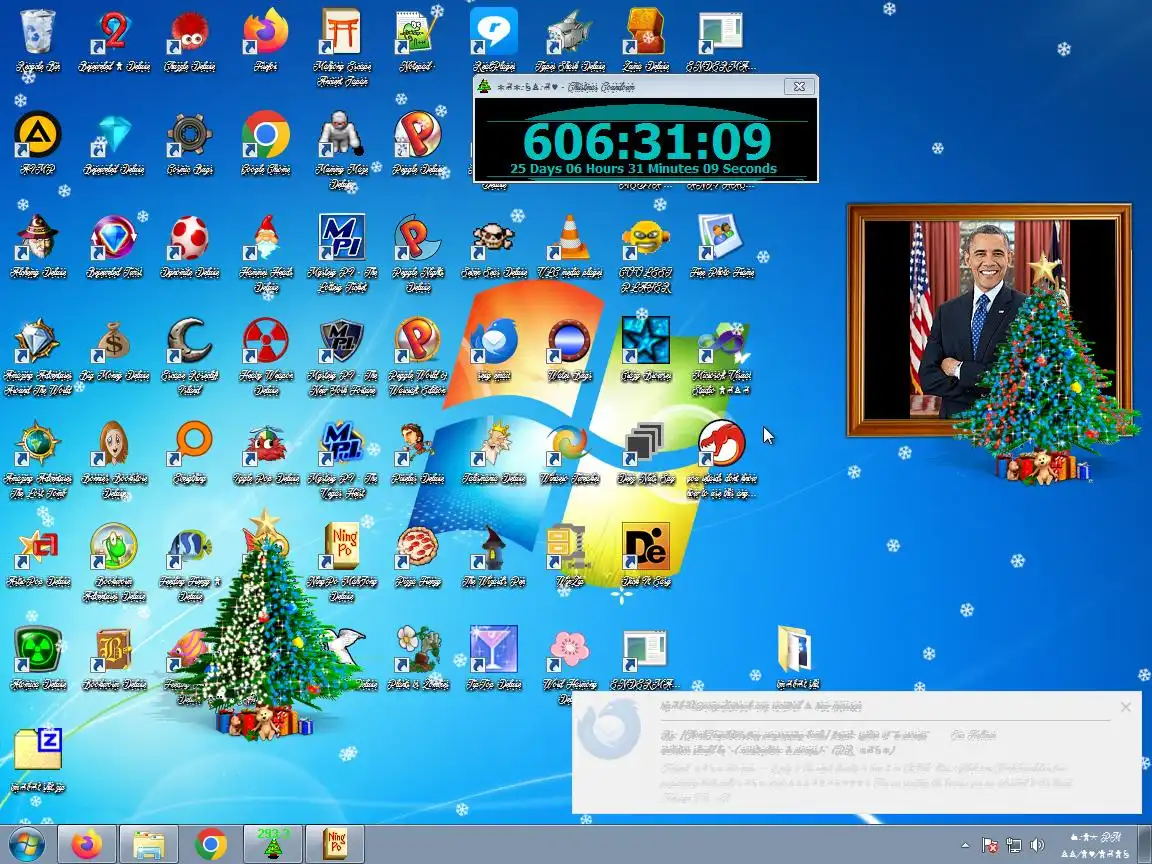Open Thunderbird mail desktop shortcut
The image size is (1152, 864).
click(x=494, y=341)
